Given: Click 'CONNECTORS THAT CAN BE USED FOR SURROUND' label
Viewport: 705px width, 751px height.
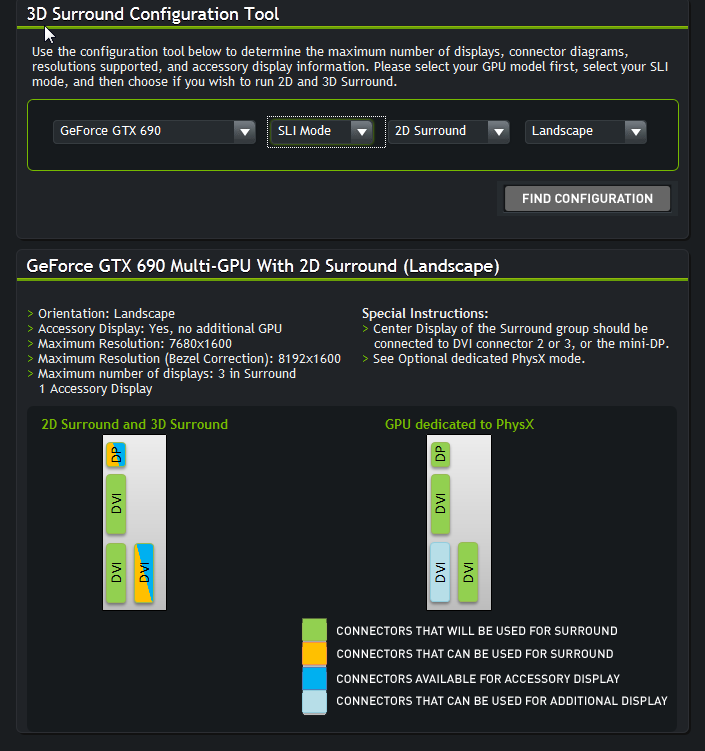Looking at the screenshot, I should [475, 654].
